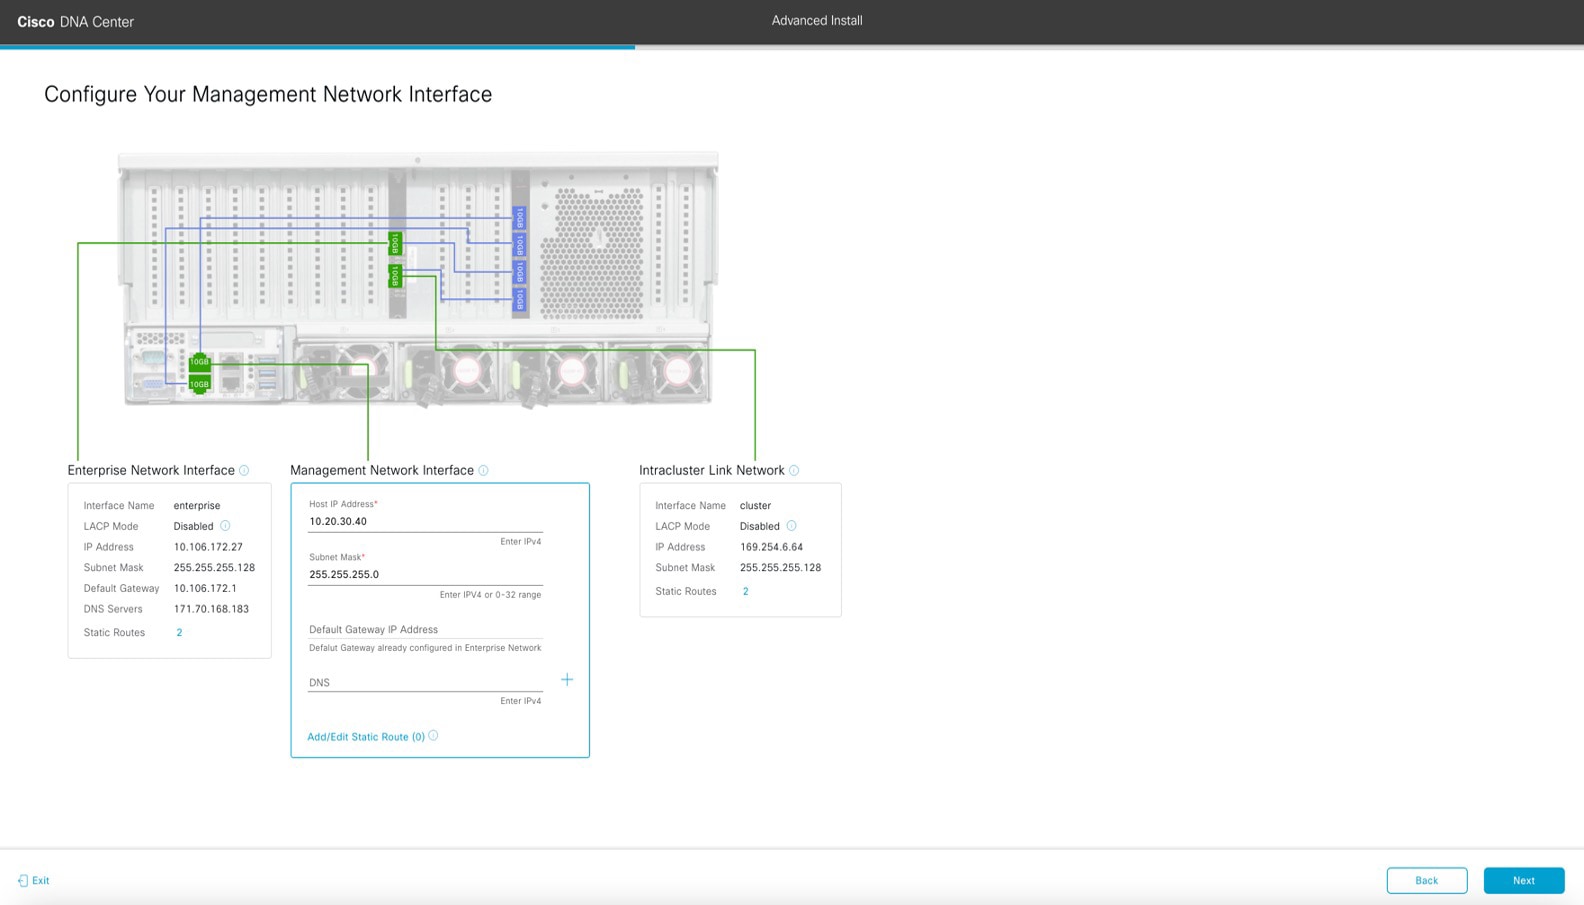The image size is (1584, 905).
Task: Click the Next button
Action: [x=1523, y=880]
